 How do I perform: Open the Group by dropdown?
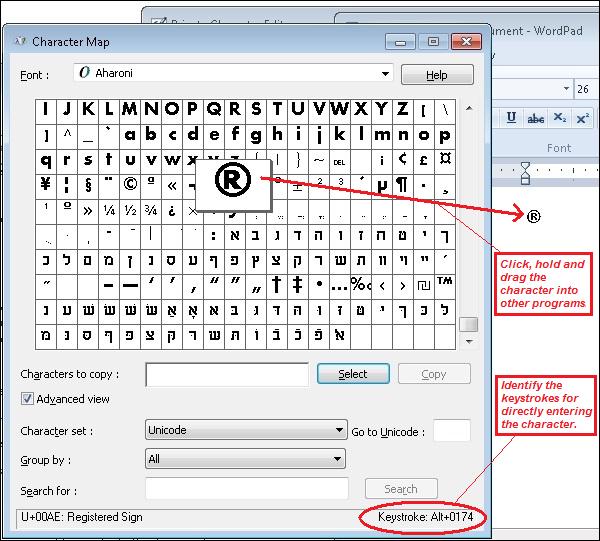point(245,460)
